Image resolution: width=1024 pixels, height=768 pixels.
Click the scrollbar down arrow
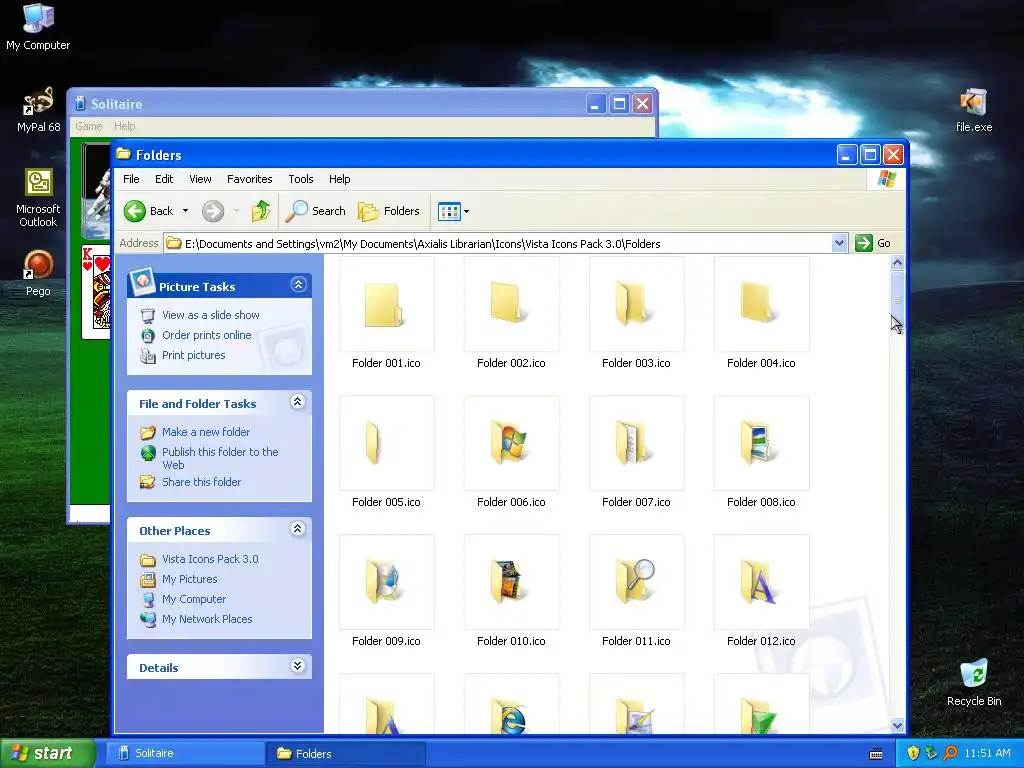pos(897,725)
